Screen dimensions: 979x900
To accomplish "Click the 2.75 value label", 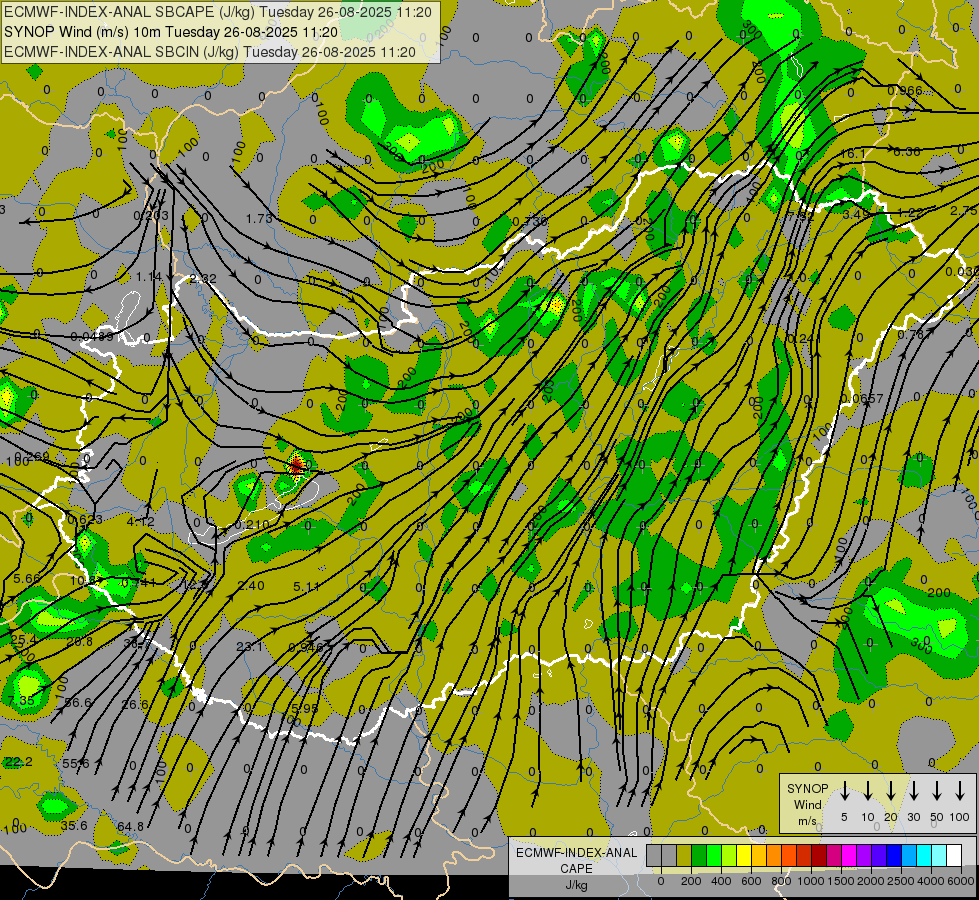I will pyautogui.click(x=964, y=211).
